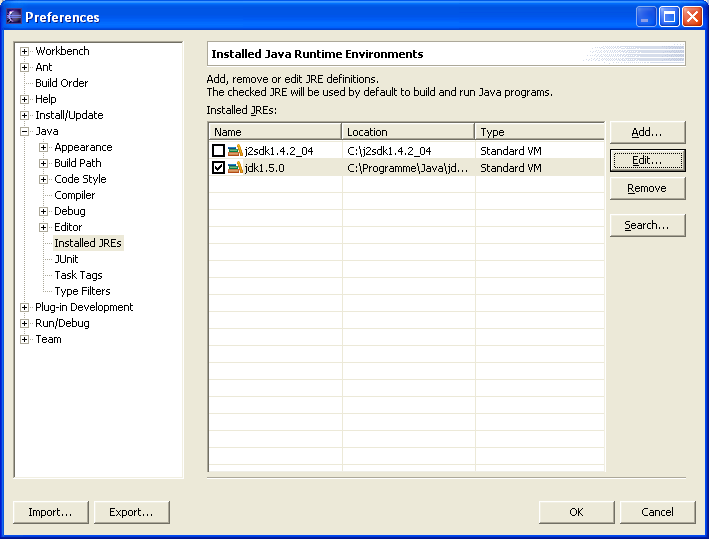Expand the Team tree node
Image resolution: width=709 pixels, height=539 pixels.
pos(24,340)
